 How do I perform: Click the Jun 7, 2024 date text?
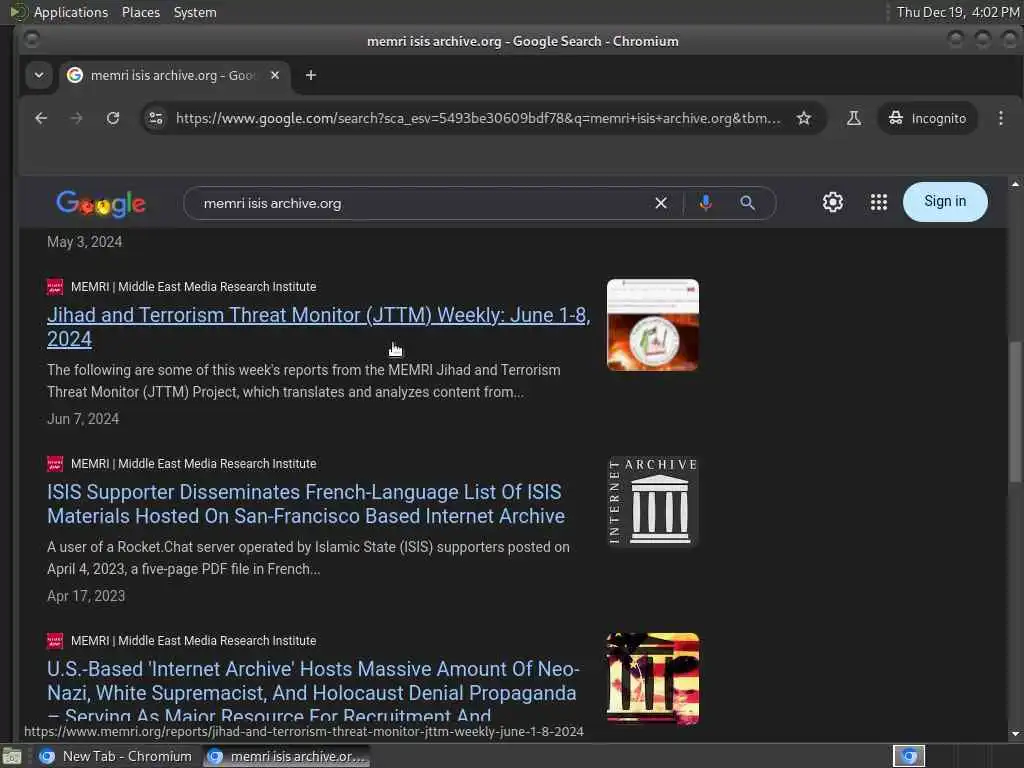pos(83,419)
